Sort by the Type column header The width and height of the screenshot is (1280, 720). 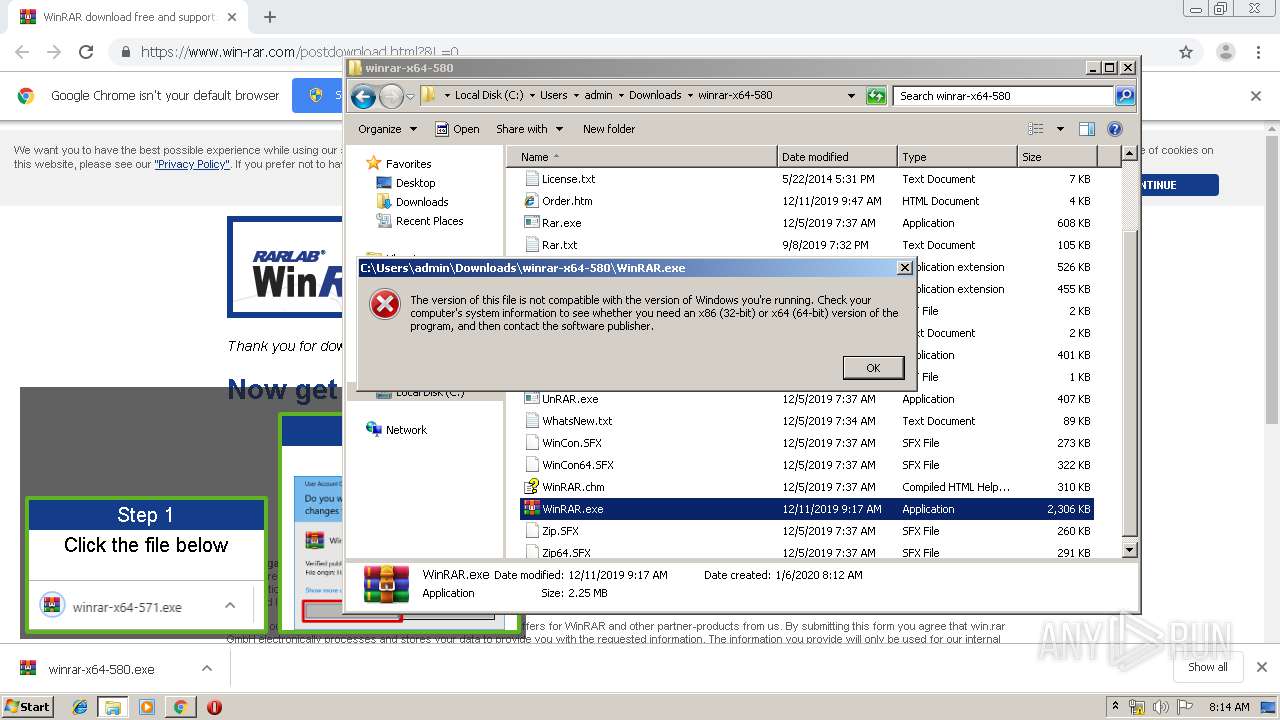(x=957, y=157)
